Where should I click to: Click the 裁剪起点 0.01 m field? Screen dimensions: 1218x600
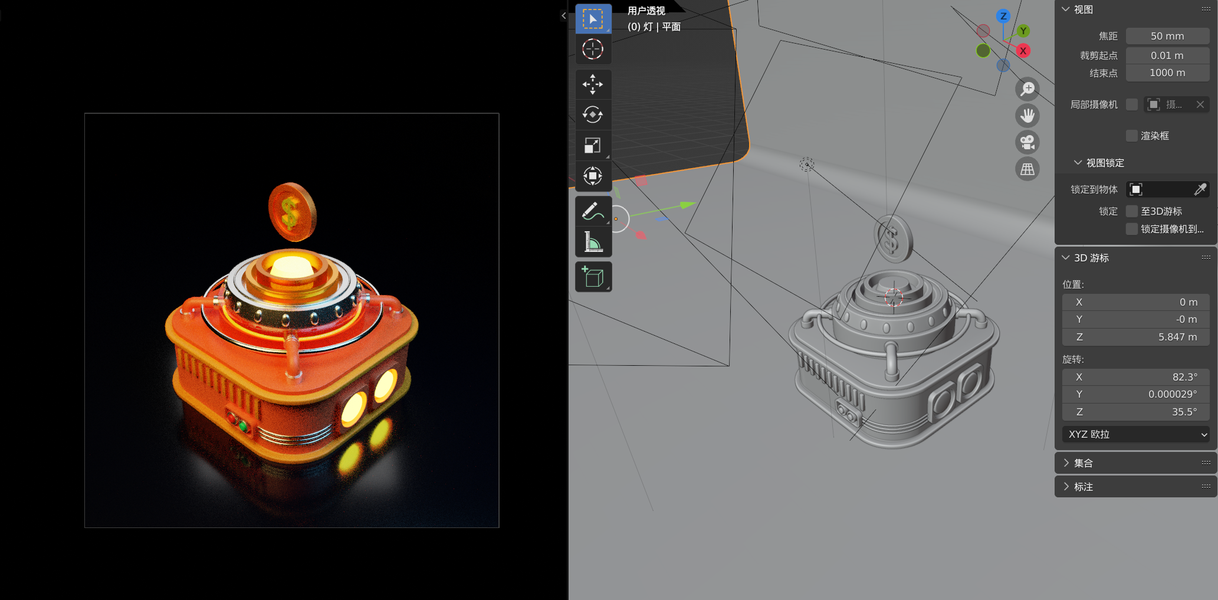[x=1167, y=55]
